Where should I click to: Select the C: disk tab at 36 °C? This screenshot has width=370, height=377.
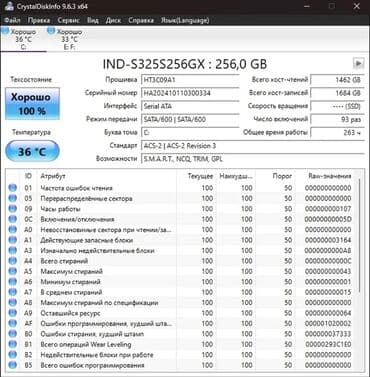tap(23, 39)
